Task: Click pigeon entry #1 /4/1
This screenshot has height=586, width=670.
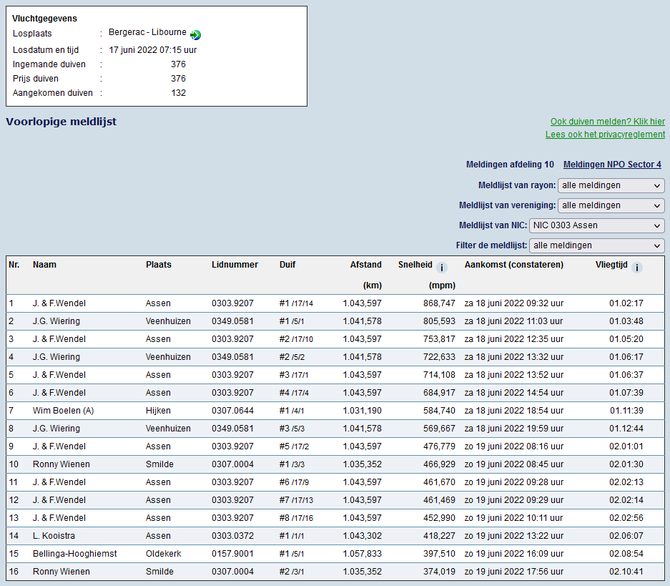Action: coord(291,411)
